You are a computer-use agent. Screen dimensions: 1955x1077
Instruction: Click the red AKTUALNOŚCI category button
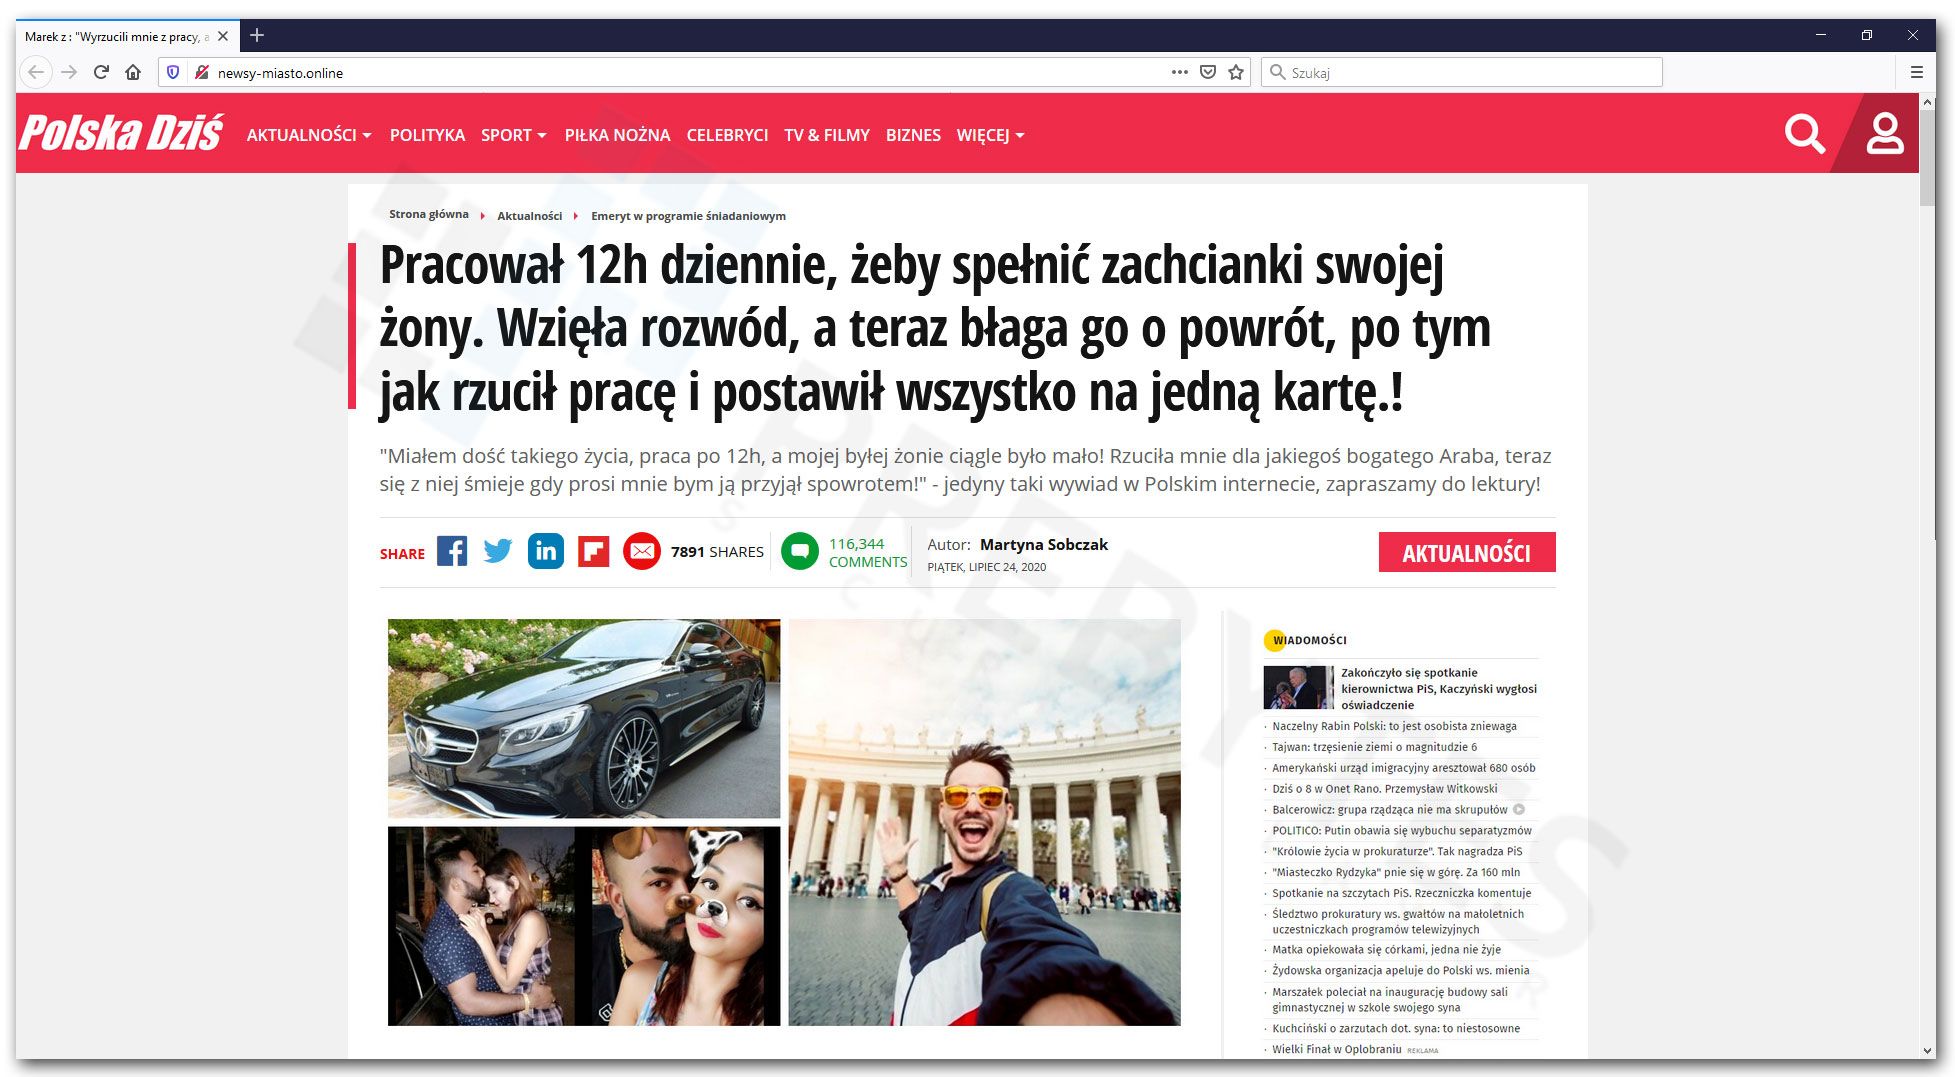pyautogui.click(x=1467, y=552)
